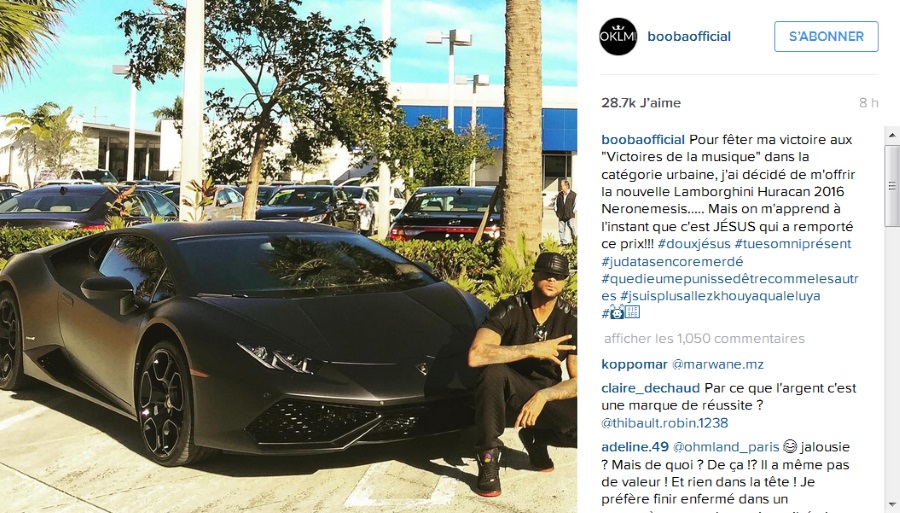
Task: Click the scrollbar up arrow
Action: (x=892, y=135)
